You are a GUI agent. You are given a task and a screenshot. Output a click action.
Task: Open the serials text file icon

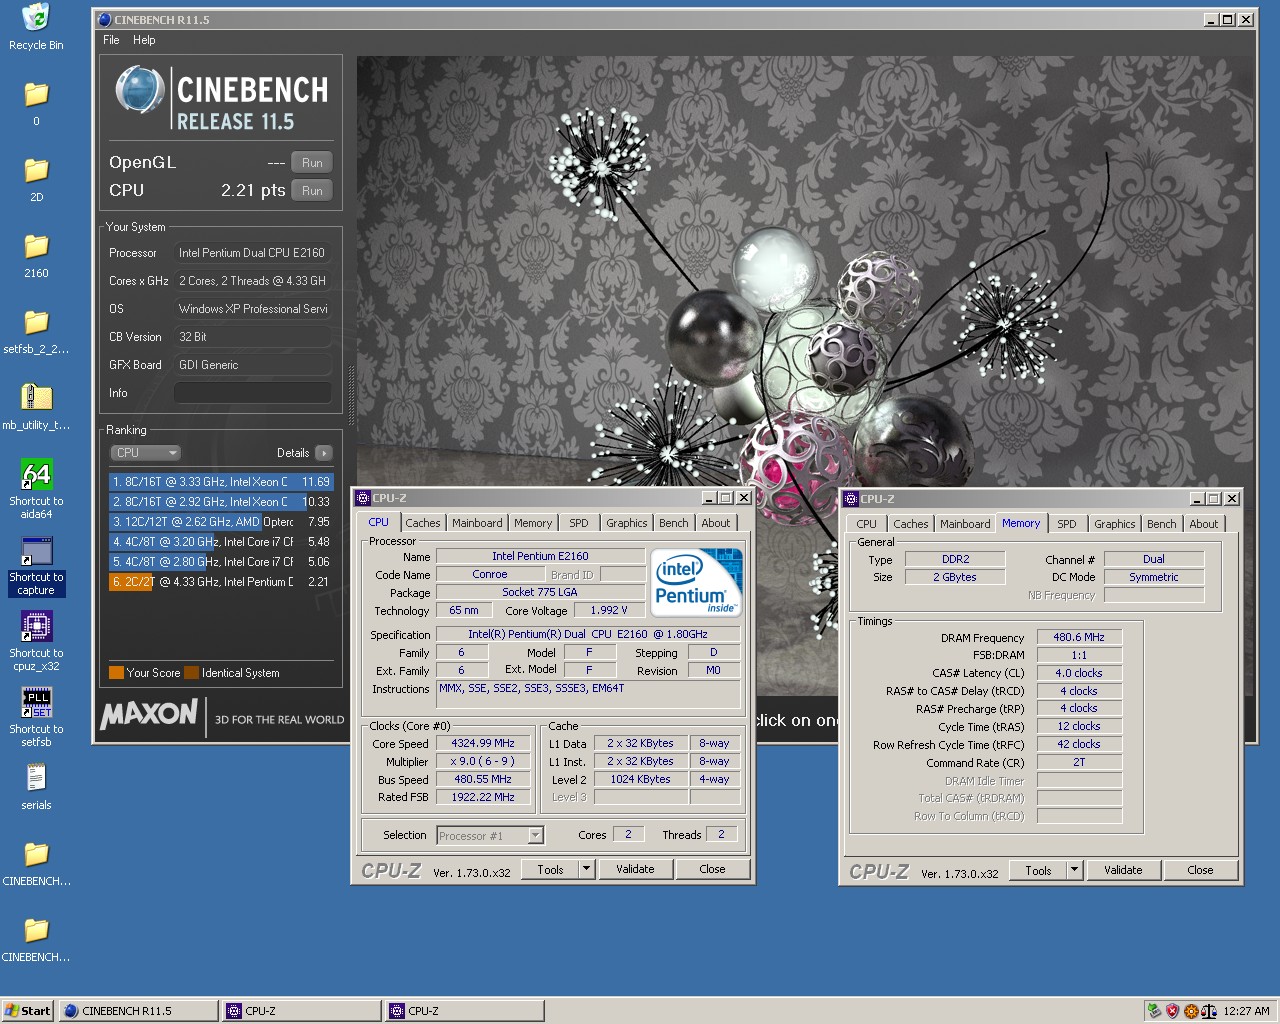(36, 778)
